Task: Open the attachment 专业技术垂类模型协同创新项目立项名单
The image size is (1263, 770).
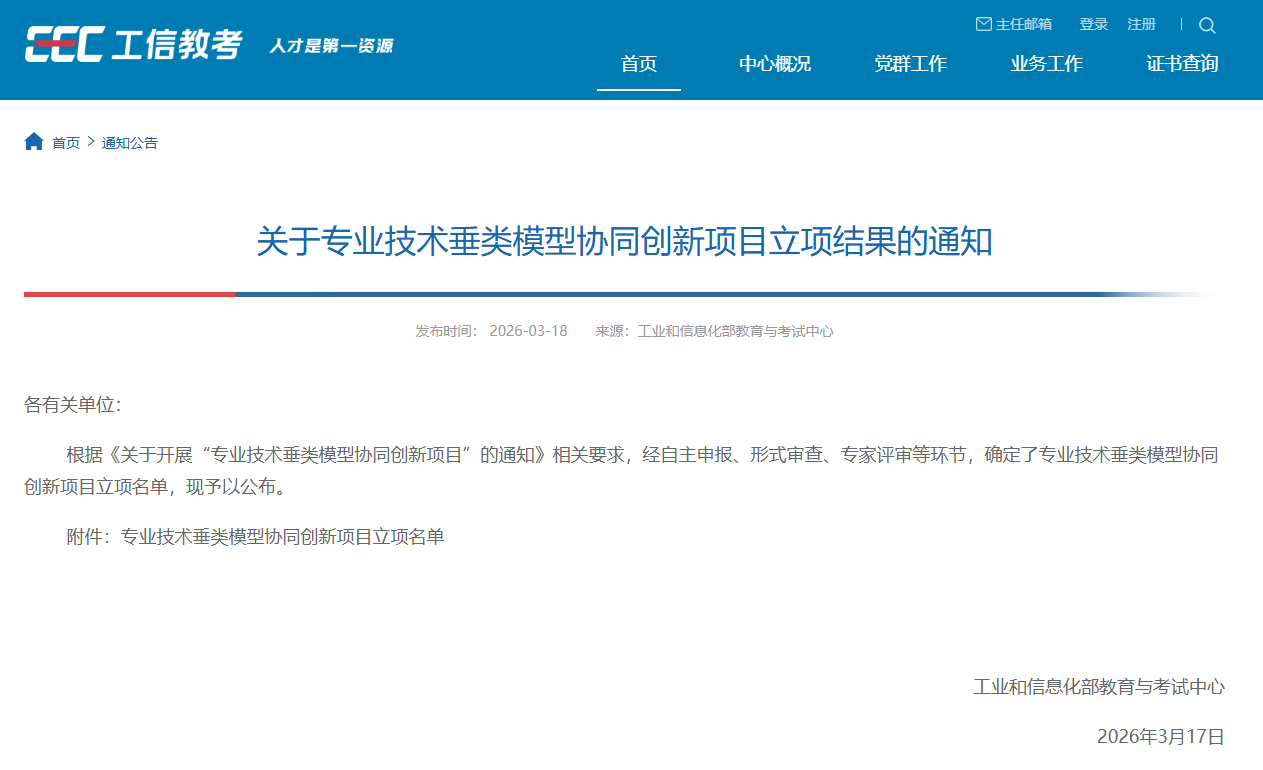Action: [x=282, y=537]
